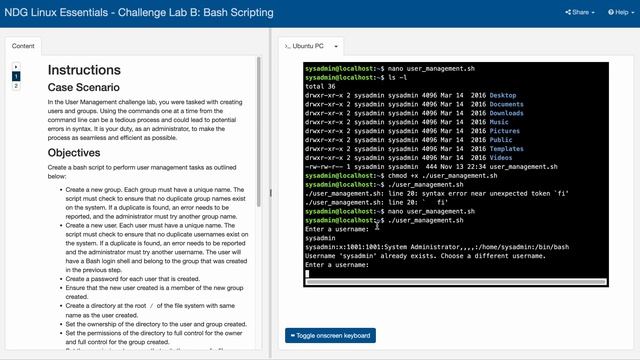The image size is (640, 360).
Task: Click the 'Objectives' heading
Action: [x=74, y=153]
